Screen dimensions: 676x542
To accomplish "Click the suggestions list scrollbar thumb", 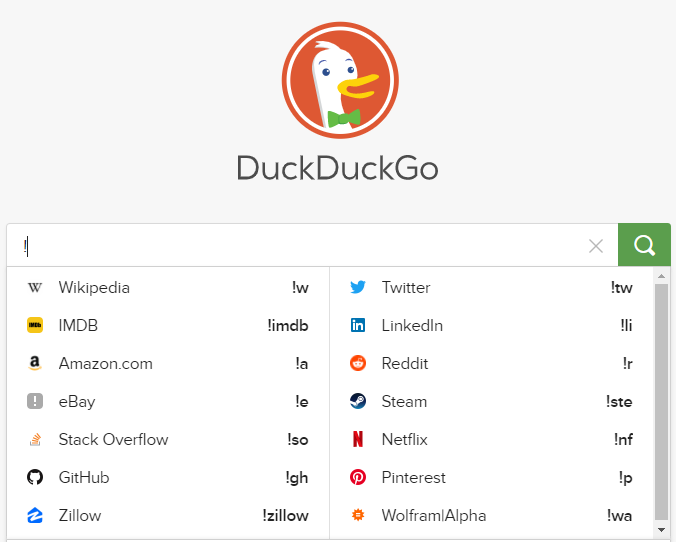I will point(661,402).
